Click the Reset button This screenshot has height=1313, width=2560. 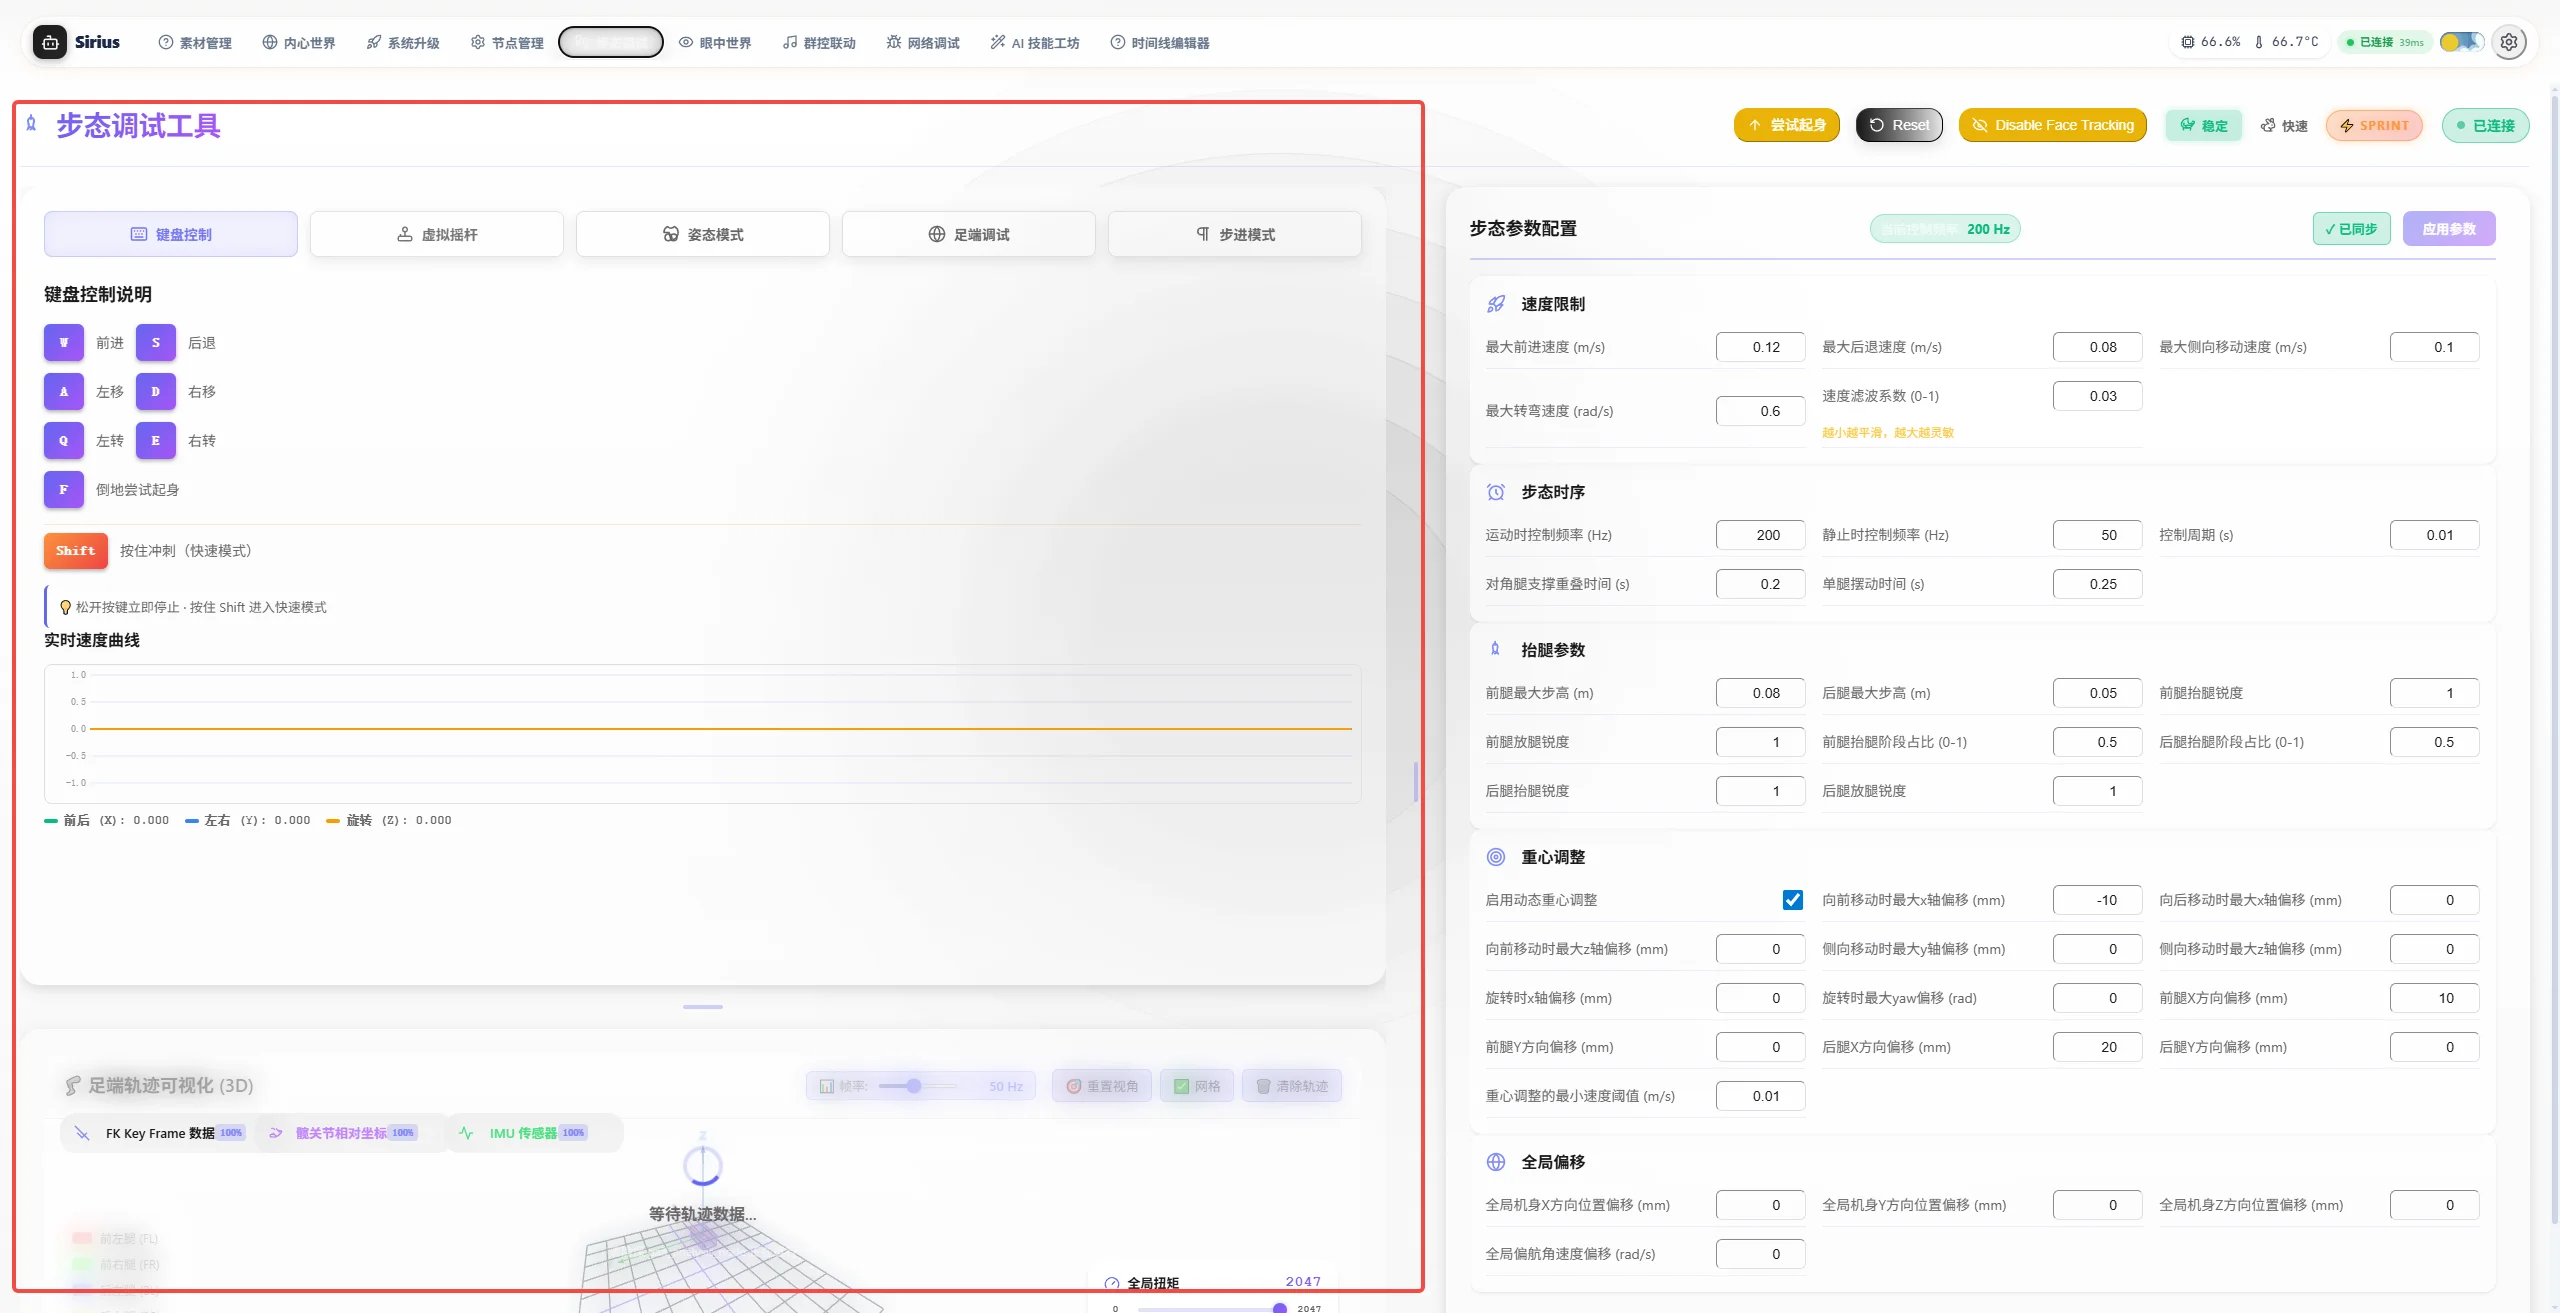[1899, 125]
